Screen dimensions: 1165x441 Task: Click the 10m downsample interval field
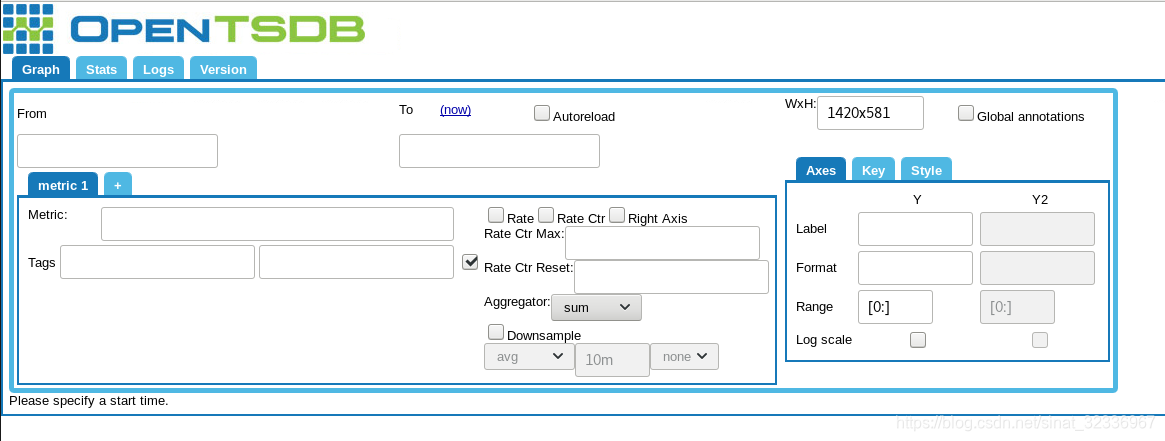(x=611, y=360)
